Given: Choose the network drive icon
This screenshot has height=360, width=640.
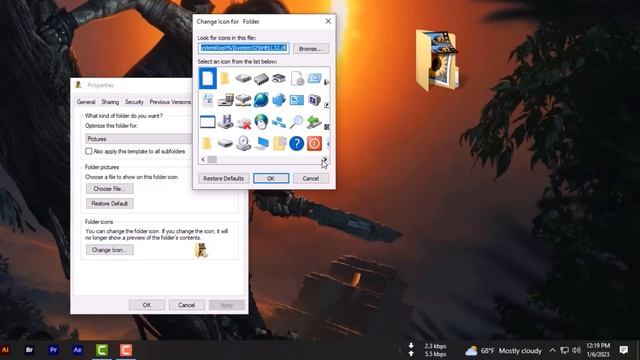Looking at the screenshot, I should [x=243, y=100].
